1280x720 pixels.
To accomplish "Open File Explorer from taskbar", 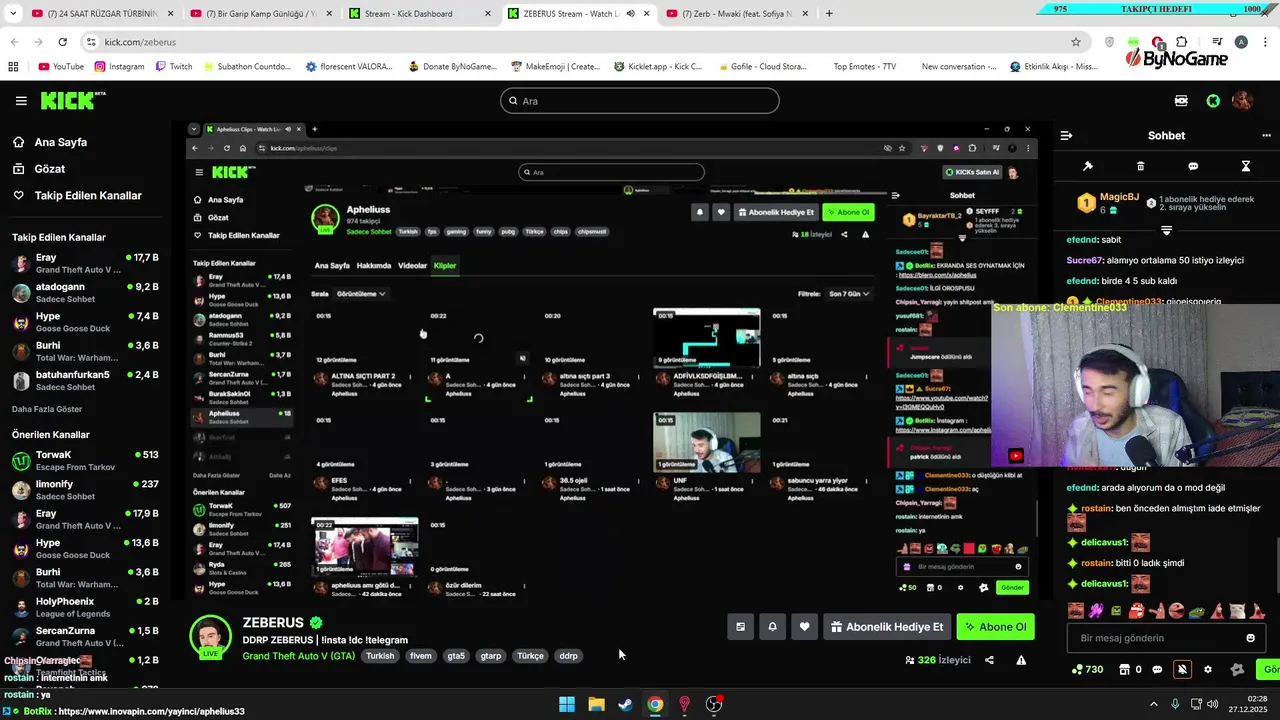I will (x=596, y=704).
